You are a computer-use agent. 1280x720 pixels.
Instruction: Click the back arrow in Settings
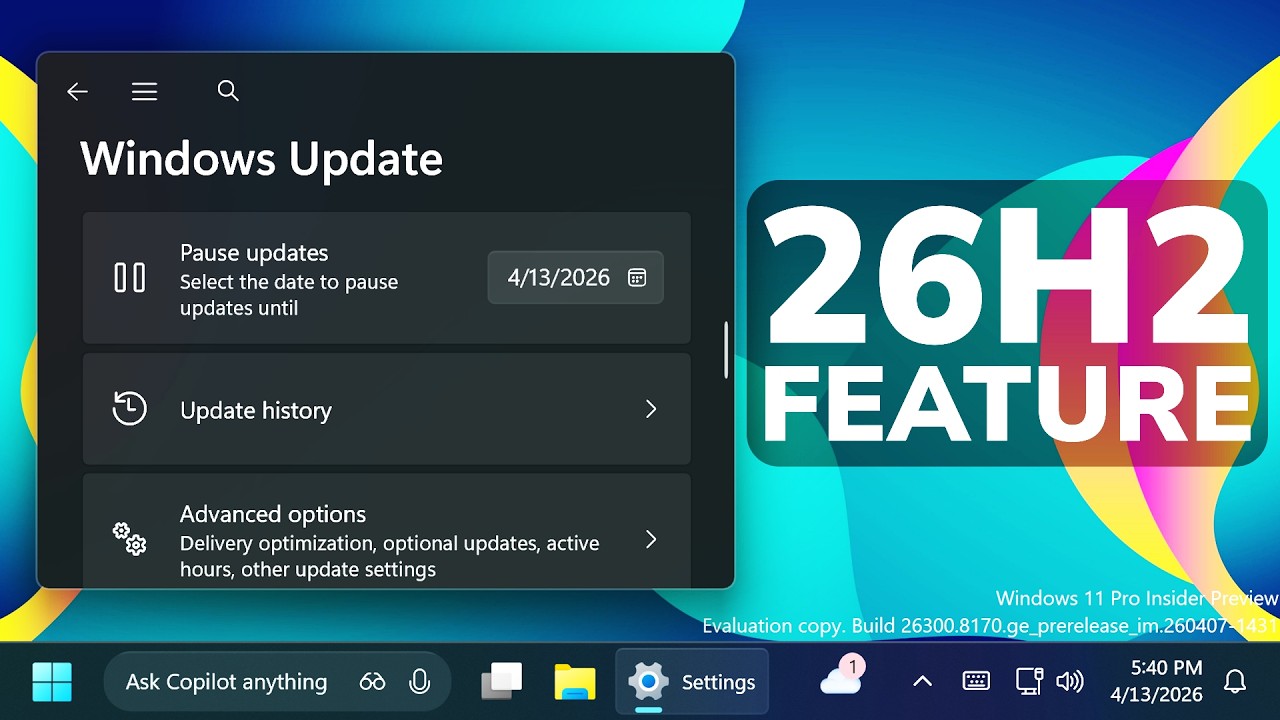point(77,92)
